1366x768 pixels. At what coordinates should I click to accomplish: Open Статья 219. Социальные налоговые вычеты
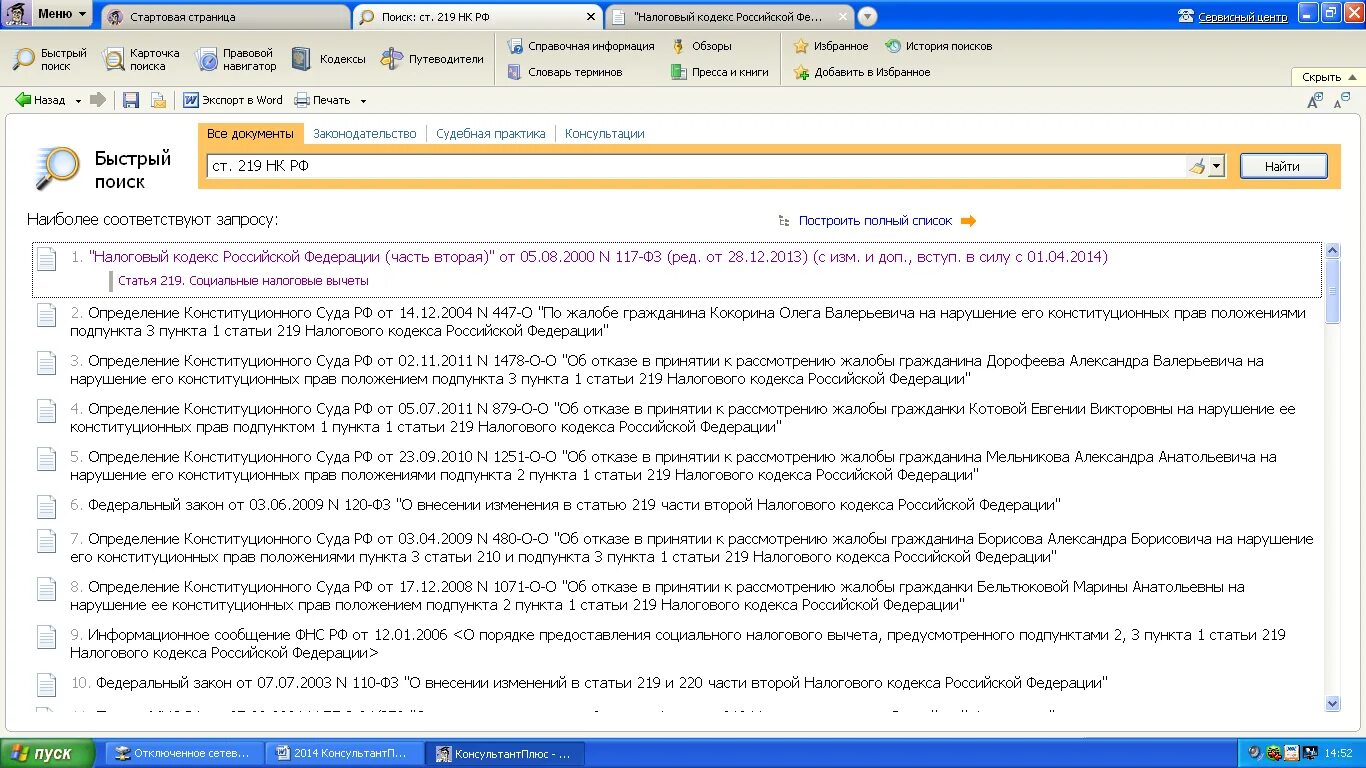coord(243,281)
